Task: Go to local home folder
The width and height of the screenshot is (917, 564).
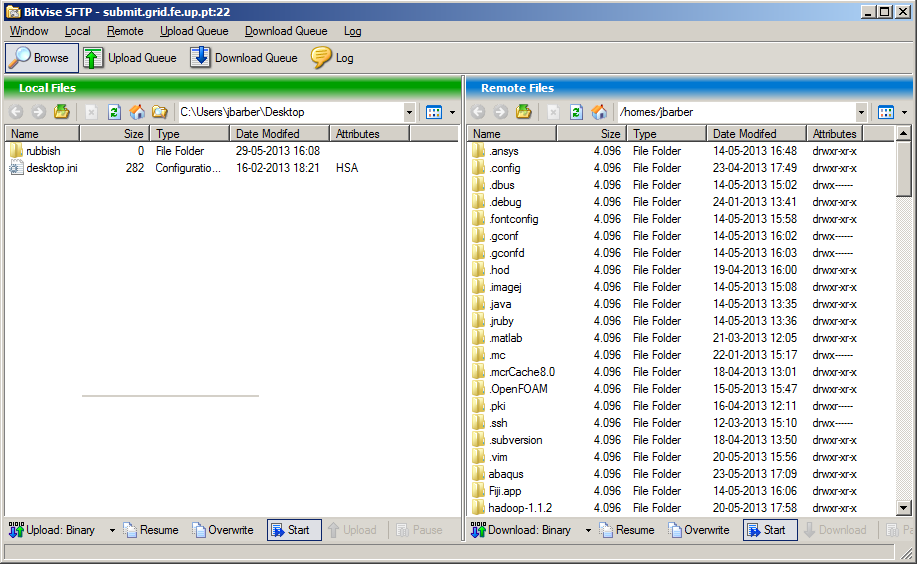Action: [x=137, y=112]
